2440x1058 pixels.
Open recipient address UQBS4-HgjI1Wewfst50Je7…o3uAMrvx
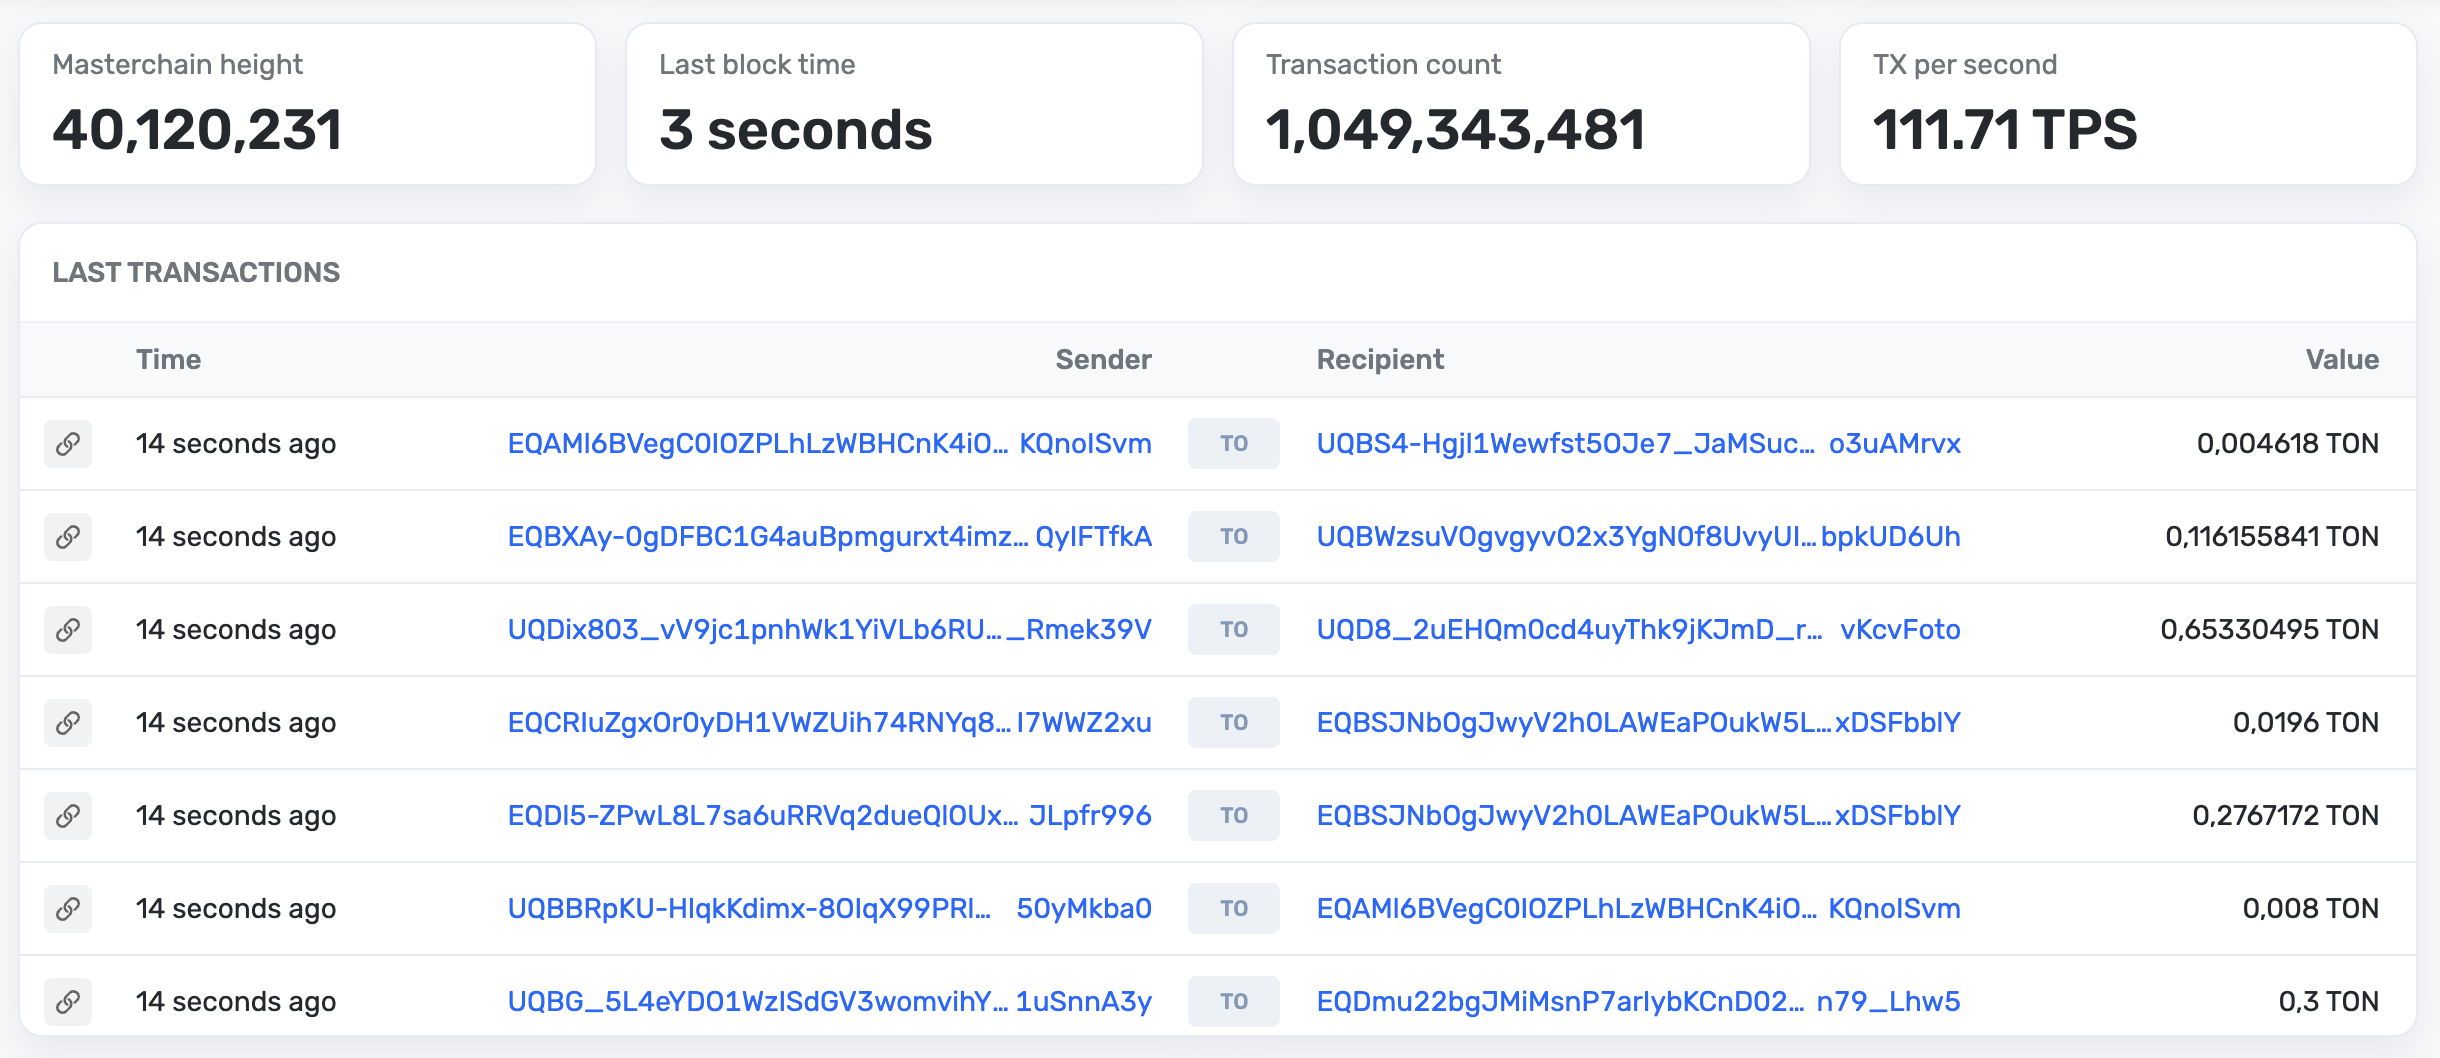1638,444
